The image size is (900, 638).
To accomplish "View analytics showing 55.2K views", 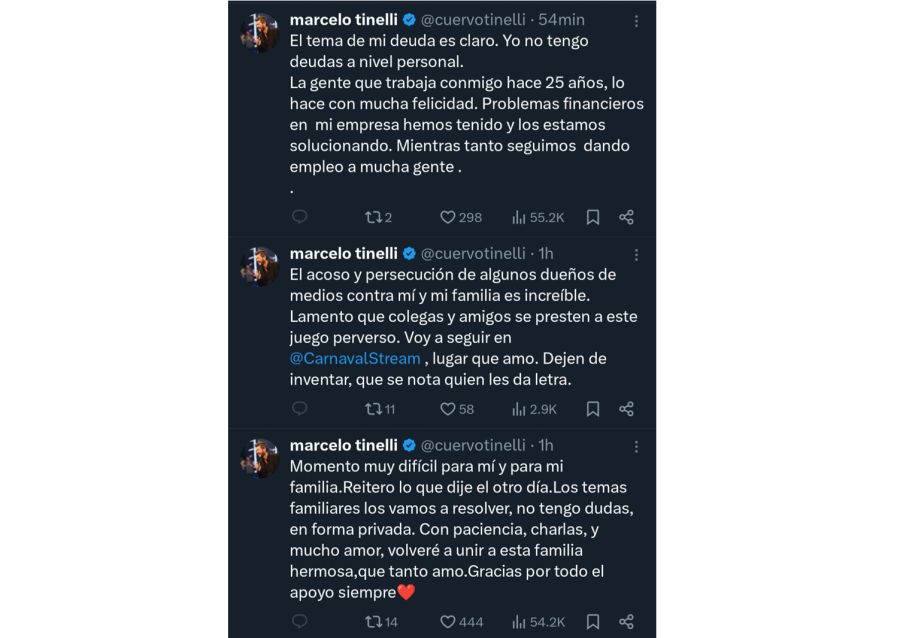I will click(x=517, y=217).
